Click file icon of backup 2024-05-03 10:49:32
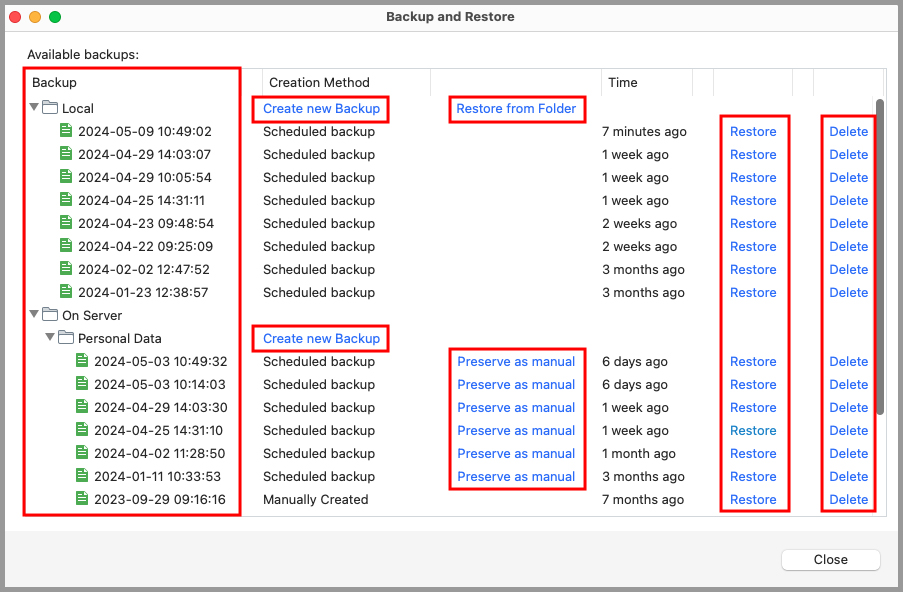This screenshot has width=903, height=592. pos(82,361)
